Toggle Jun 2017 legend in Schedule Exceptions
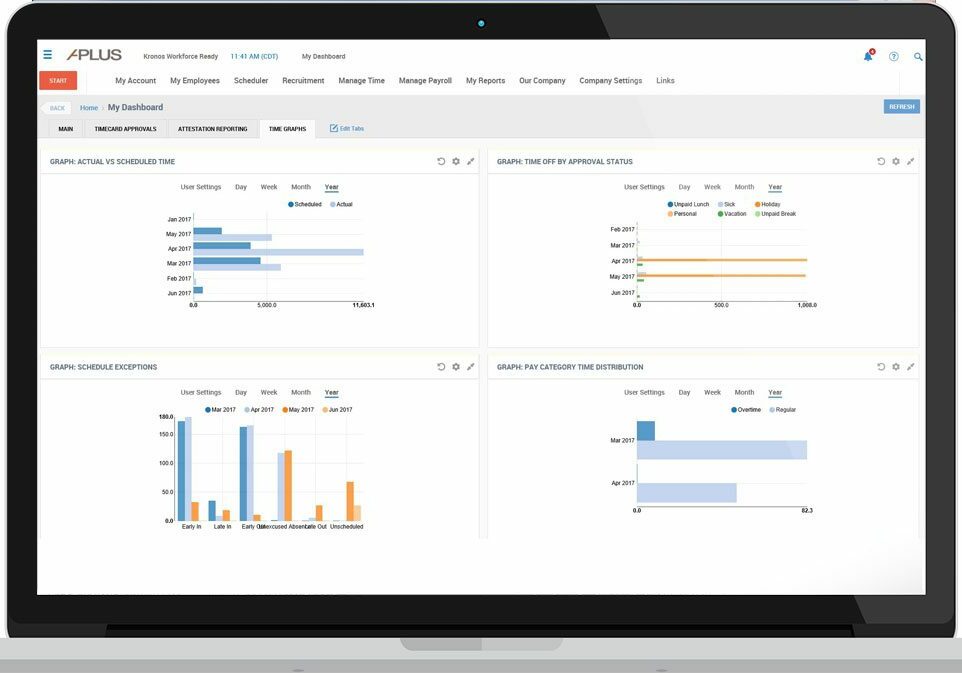 (337, 410)
